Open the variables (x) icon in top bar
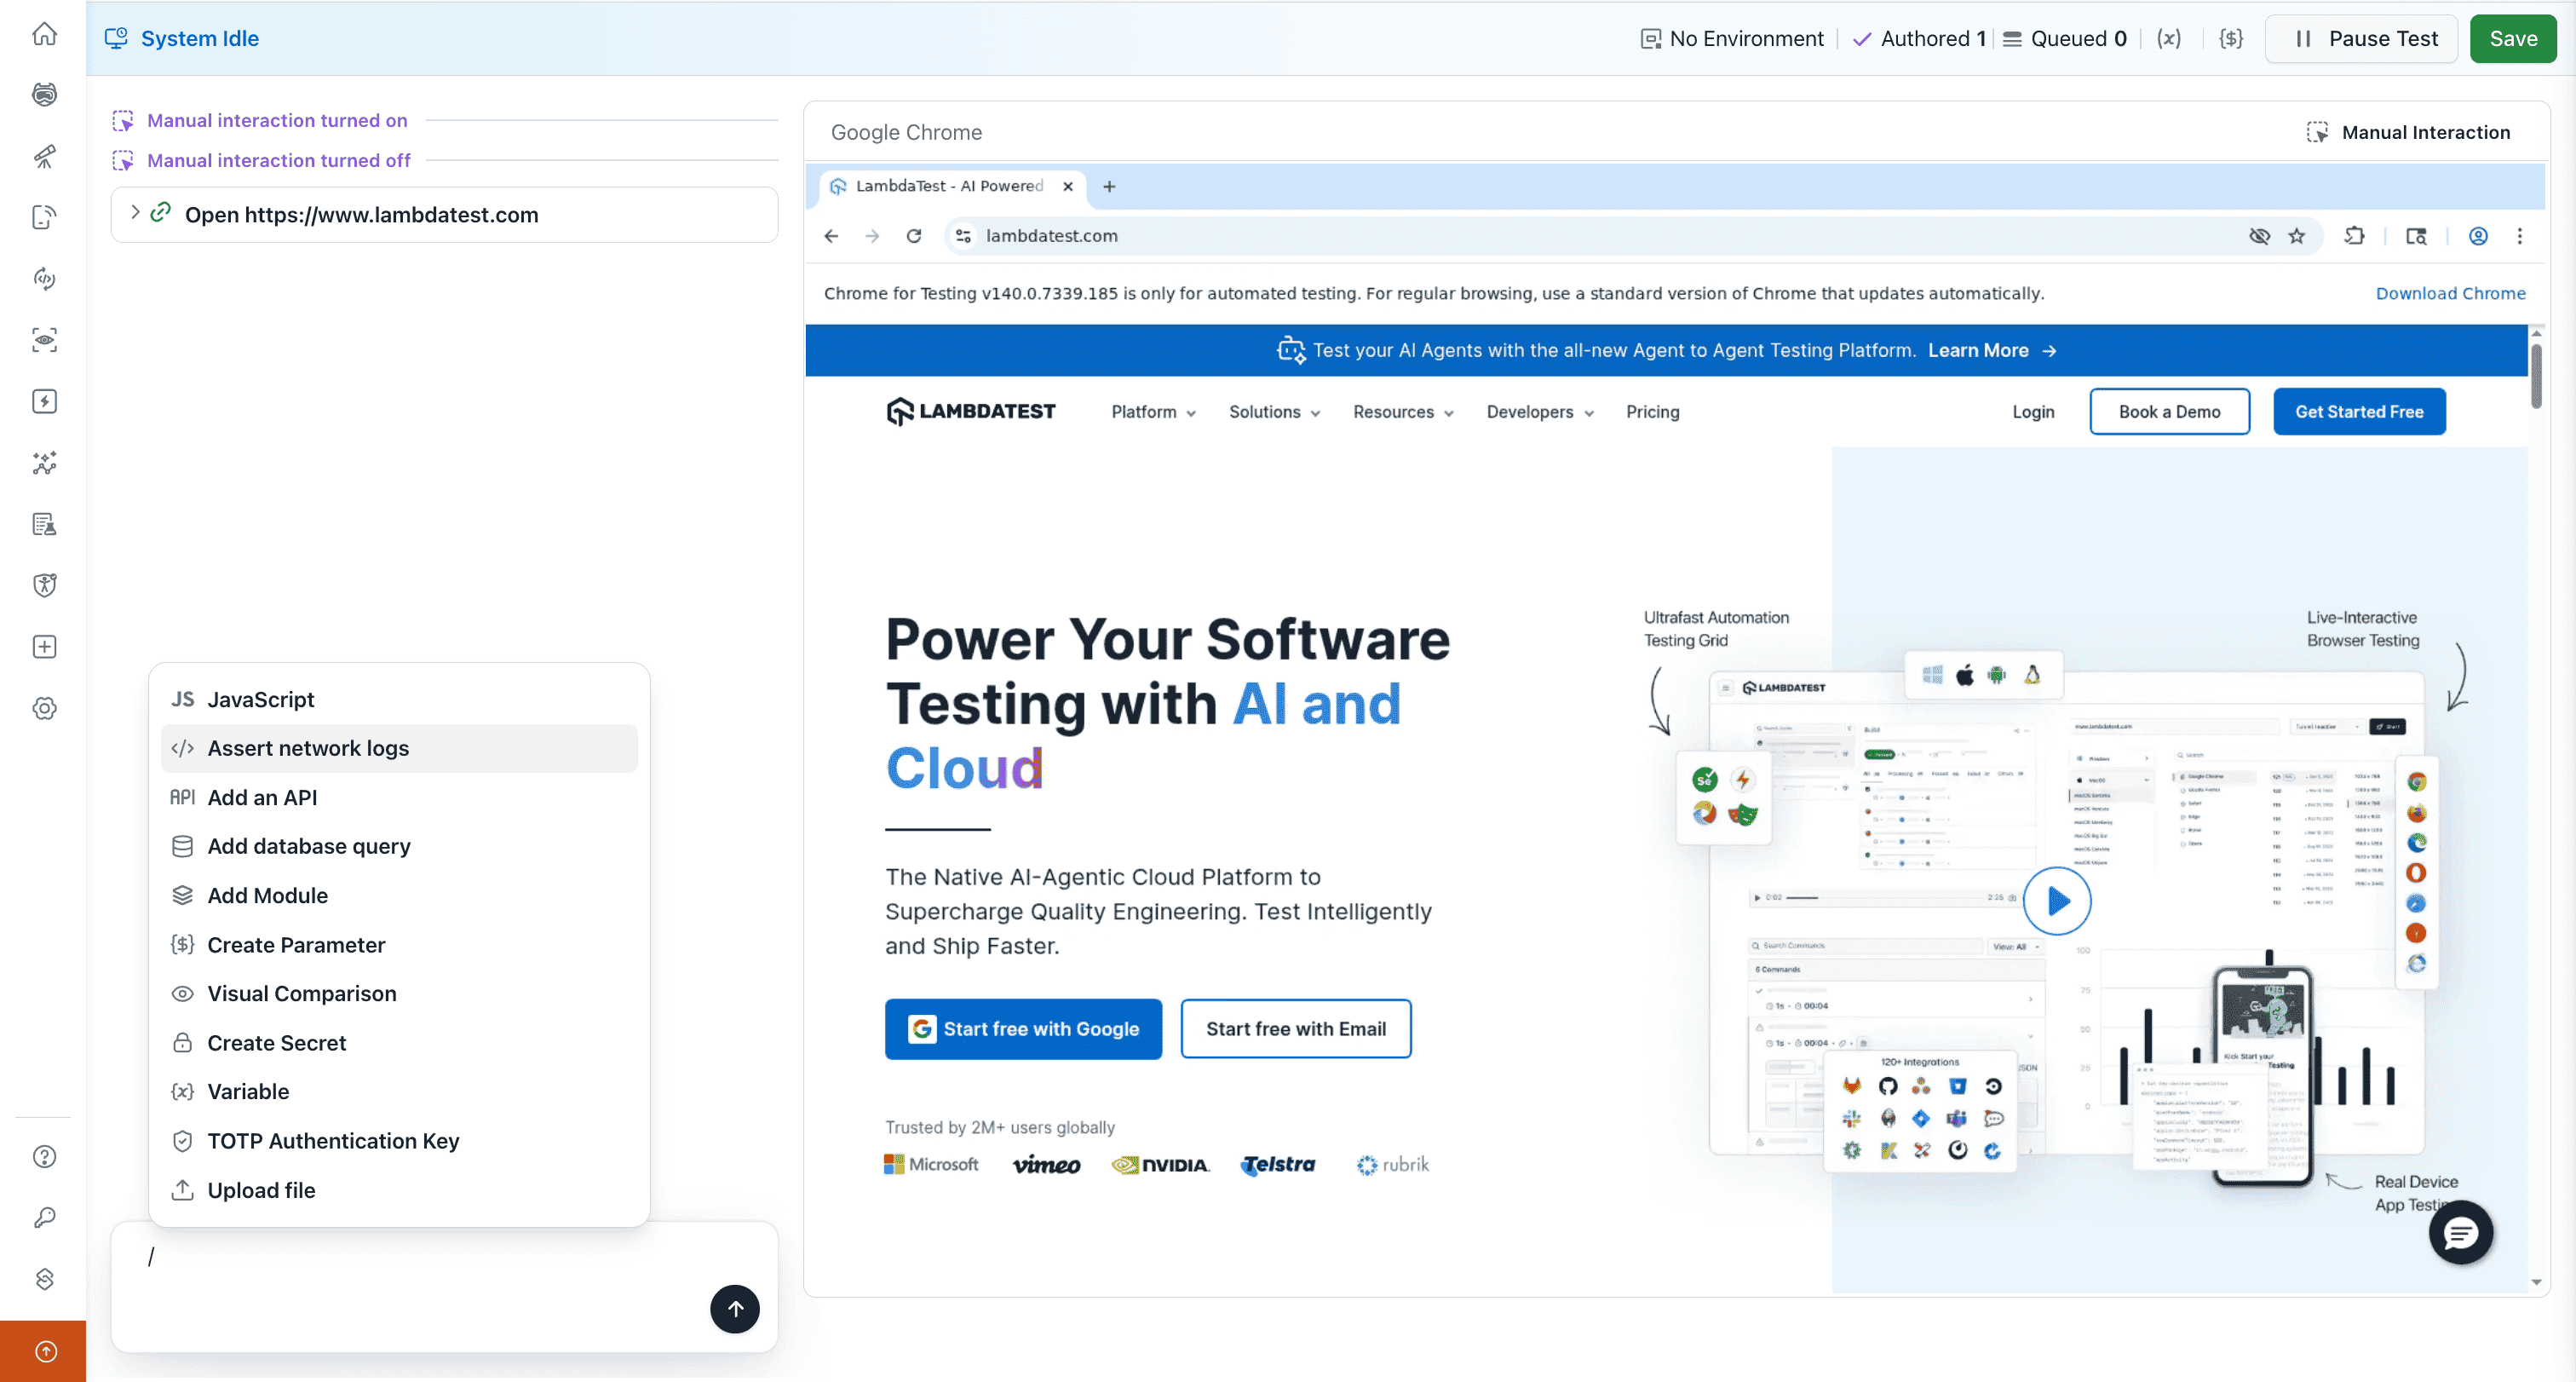 pos(2168,39)
